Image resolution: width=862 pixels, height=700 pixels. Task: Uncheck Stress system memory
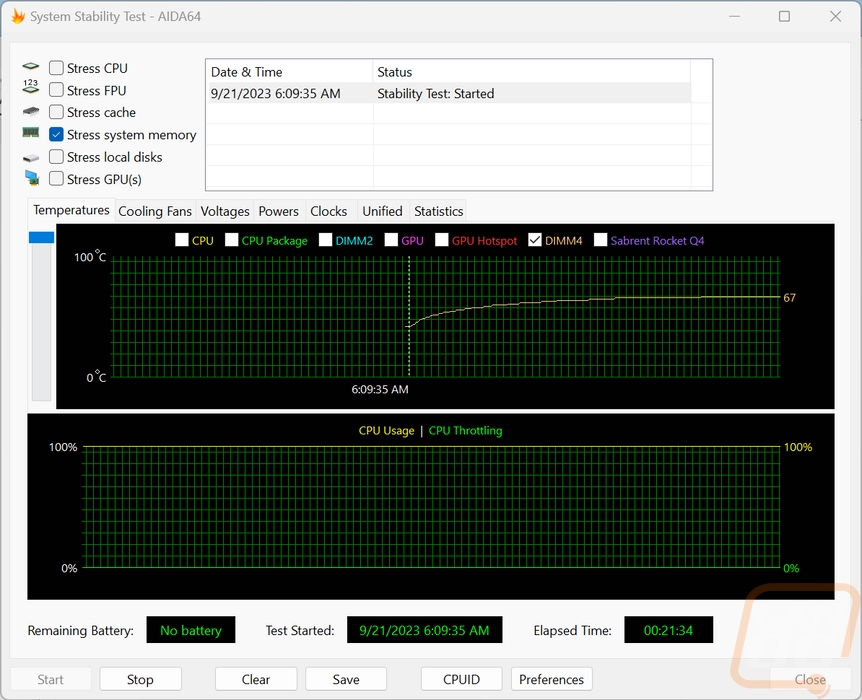[x=56, y=135]
